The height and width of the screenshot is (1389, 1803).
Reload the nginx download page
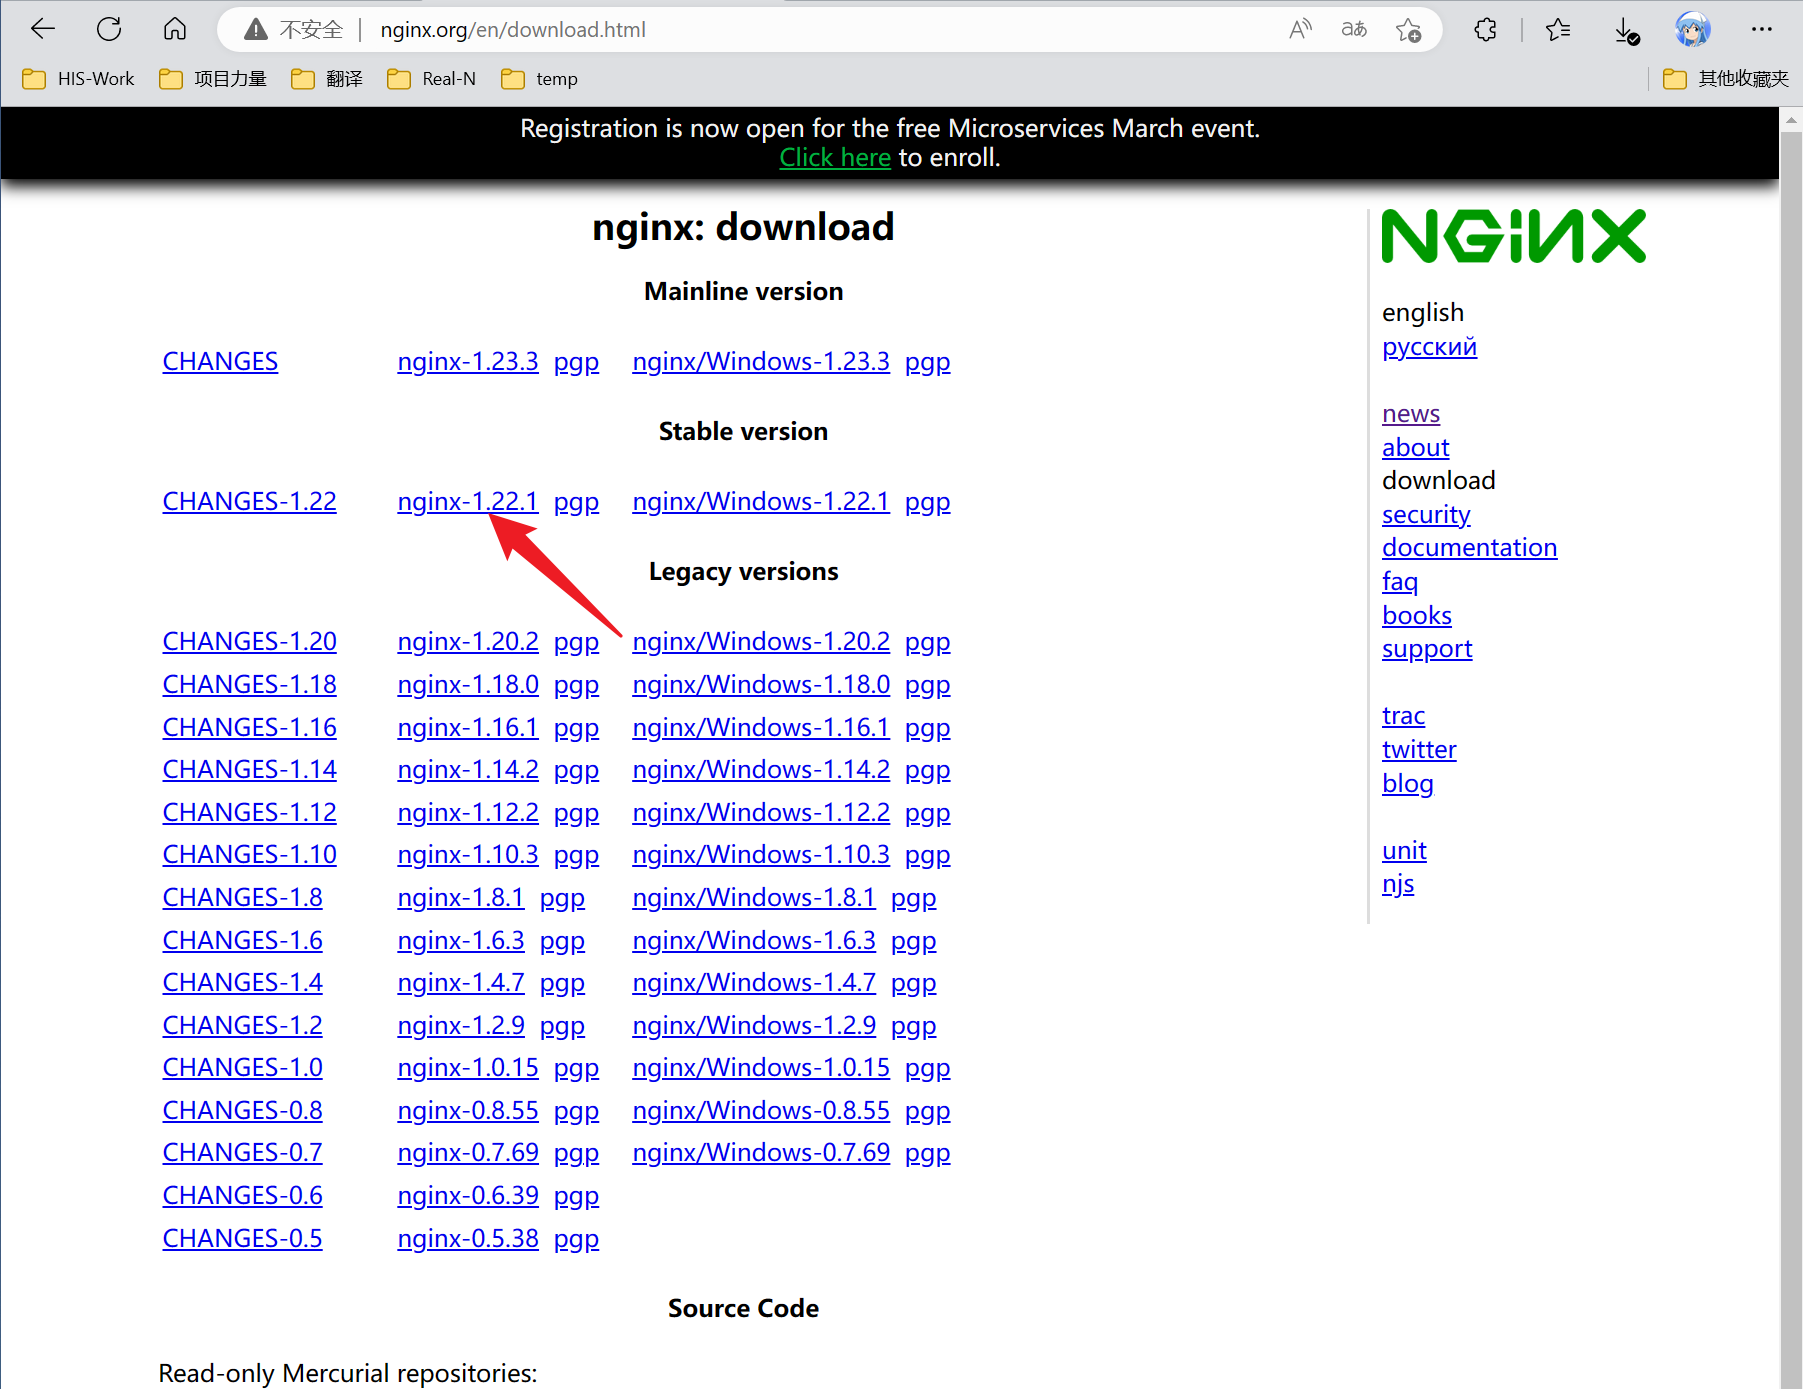(x=109, y=29)
